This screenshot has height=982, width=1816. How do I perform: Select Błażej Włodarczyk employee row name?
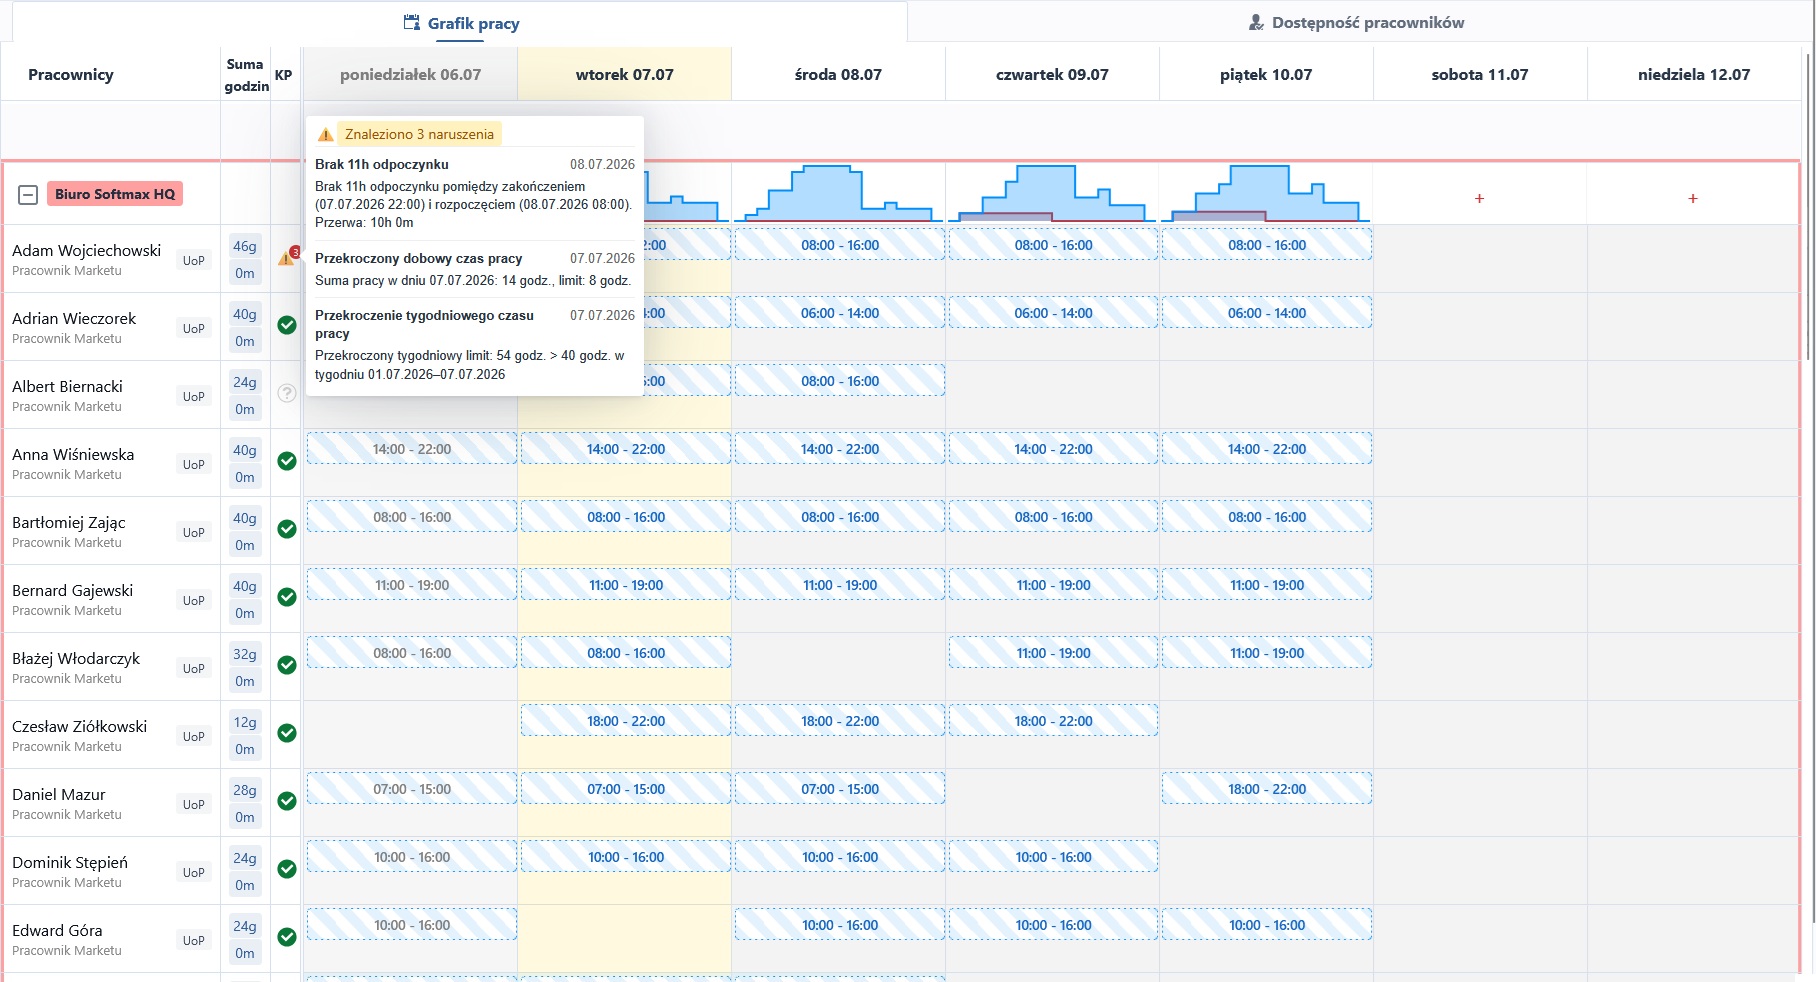pos(76,658)
